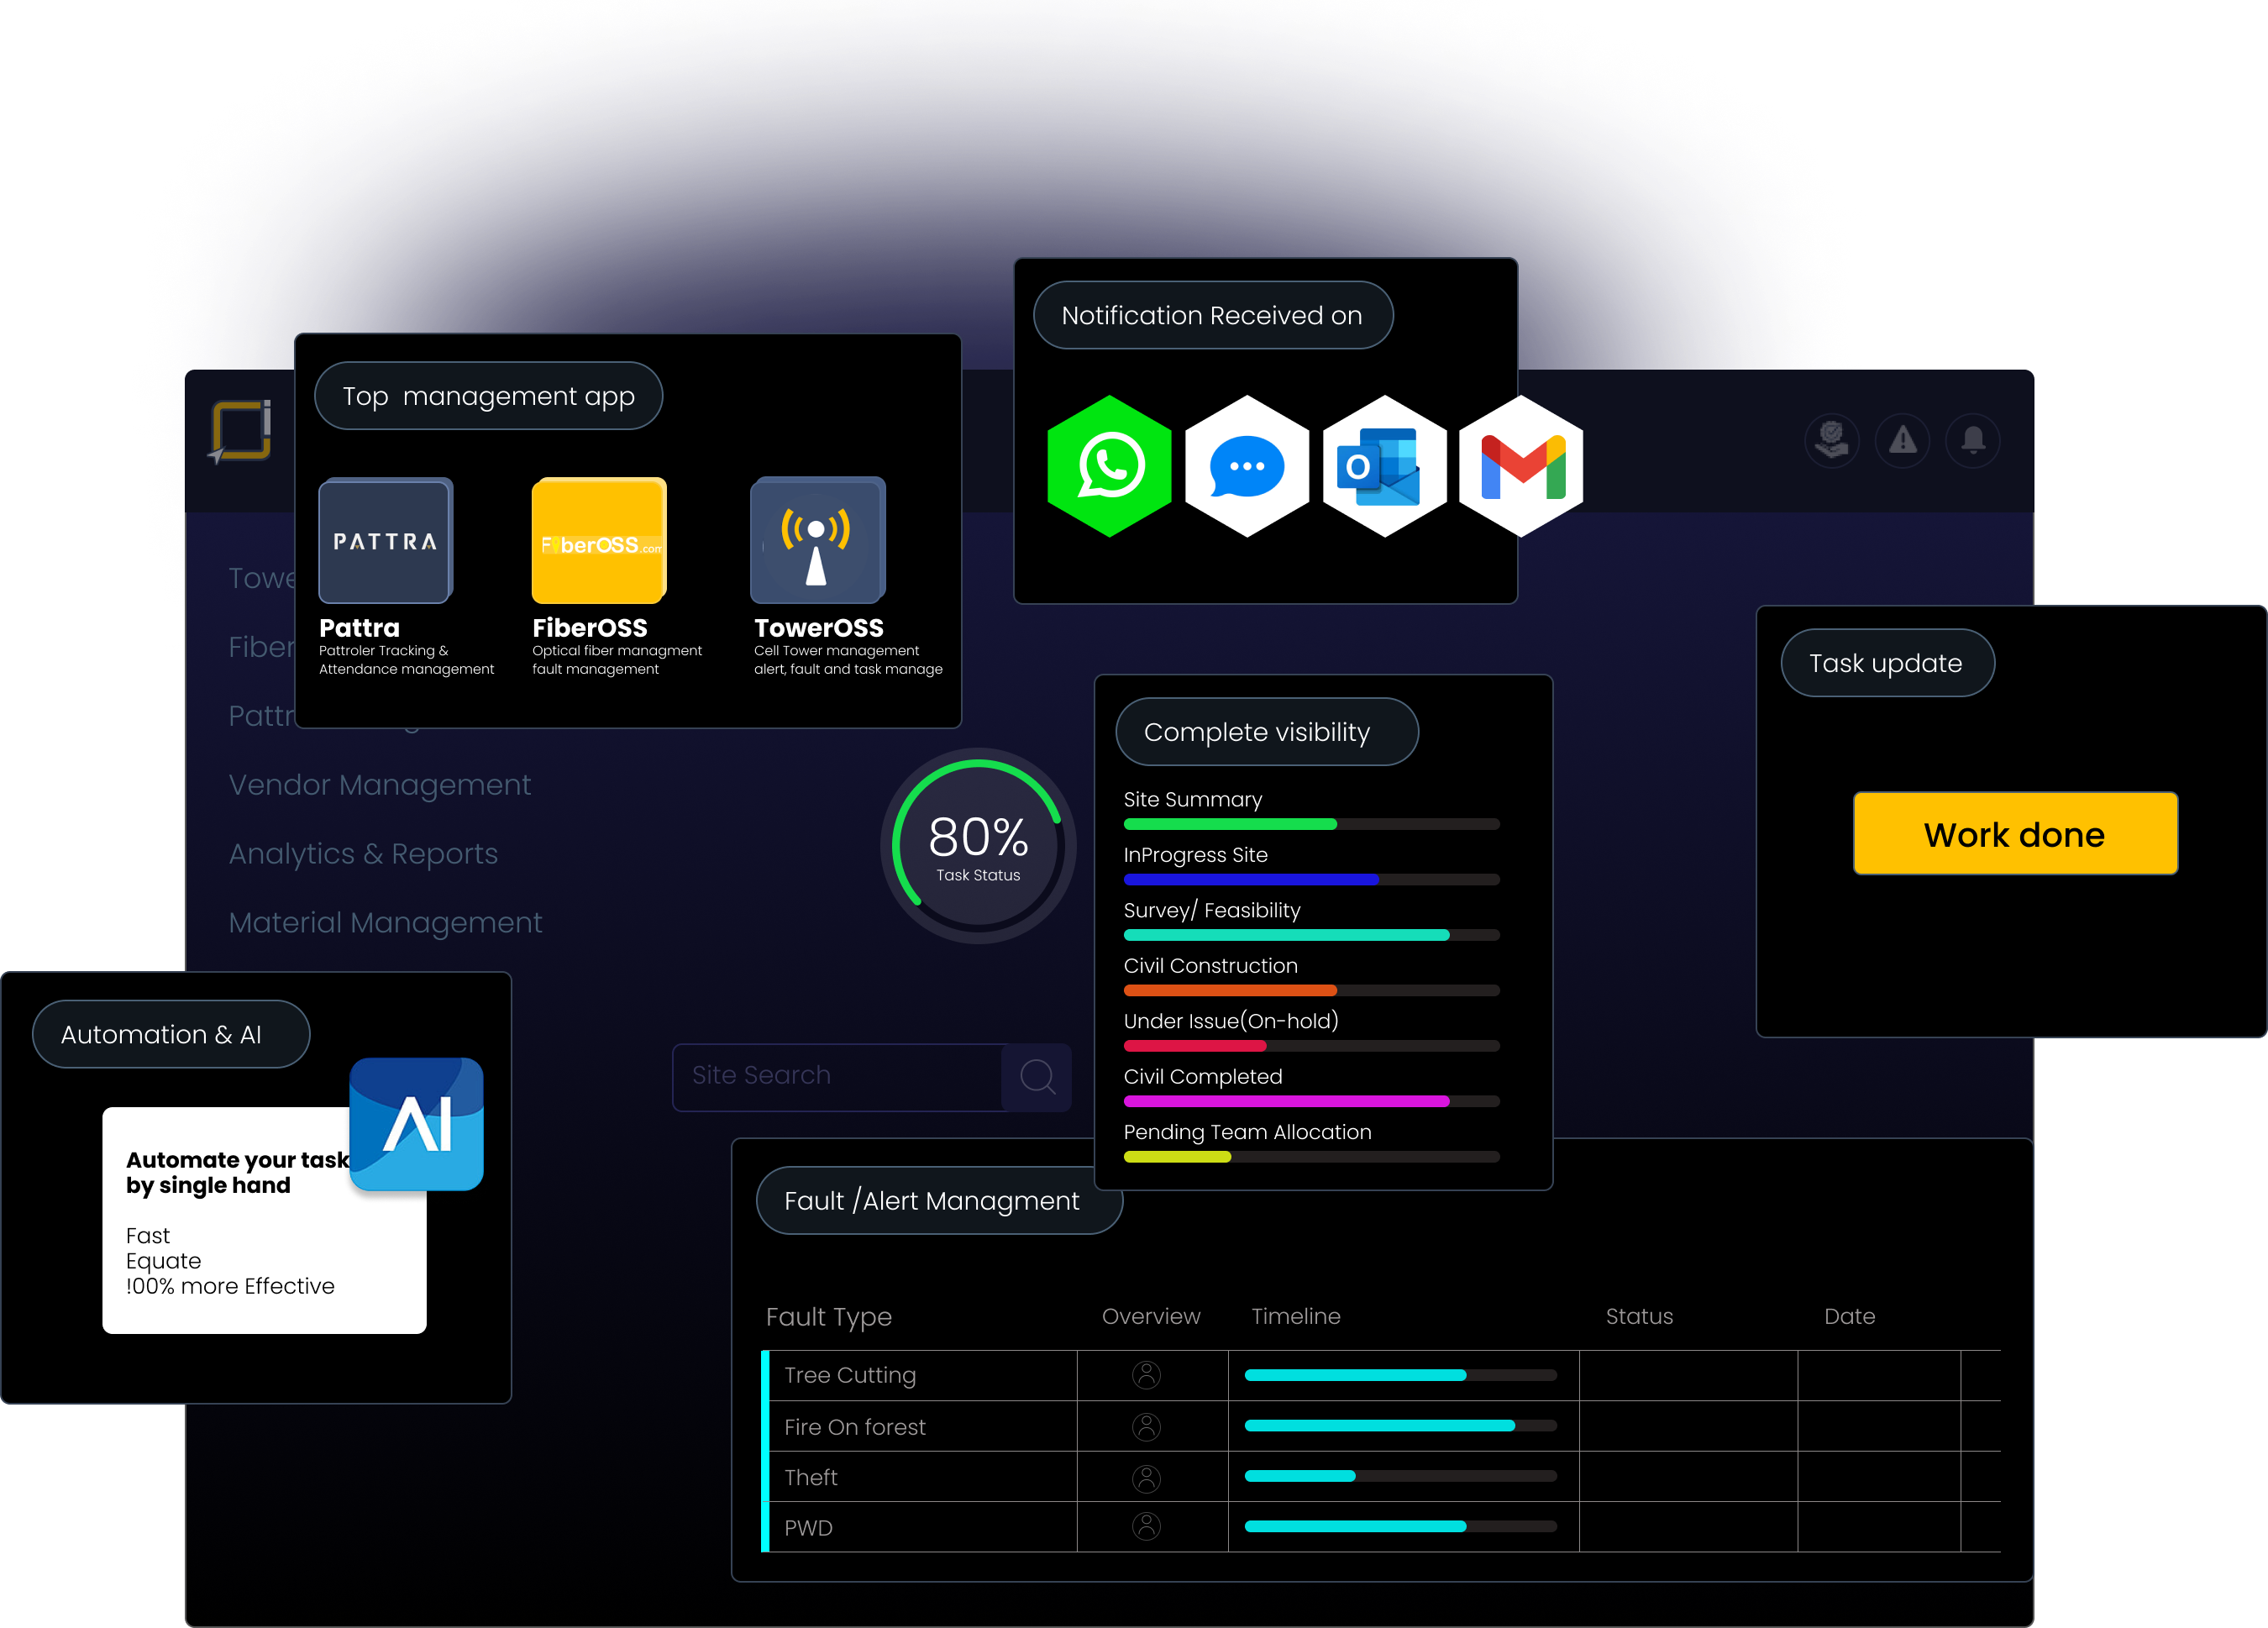Expand the Vendor Management menu item
The height and width of the screenshot is (1628, 2268).
[x=379, y=784]
